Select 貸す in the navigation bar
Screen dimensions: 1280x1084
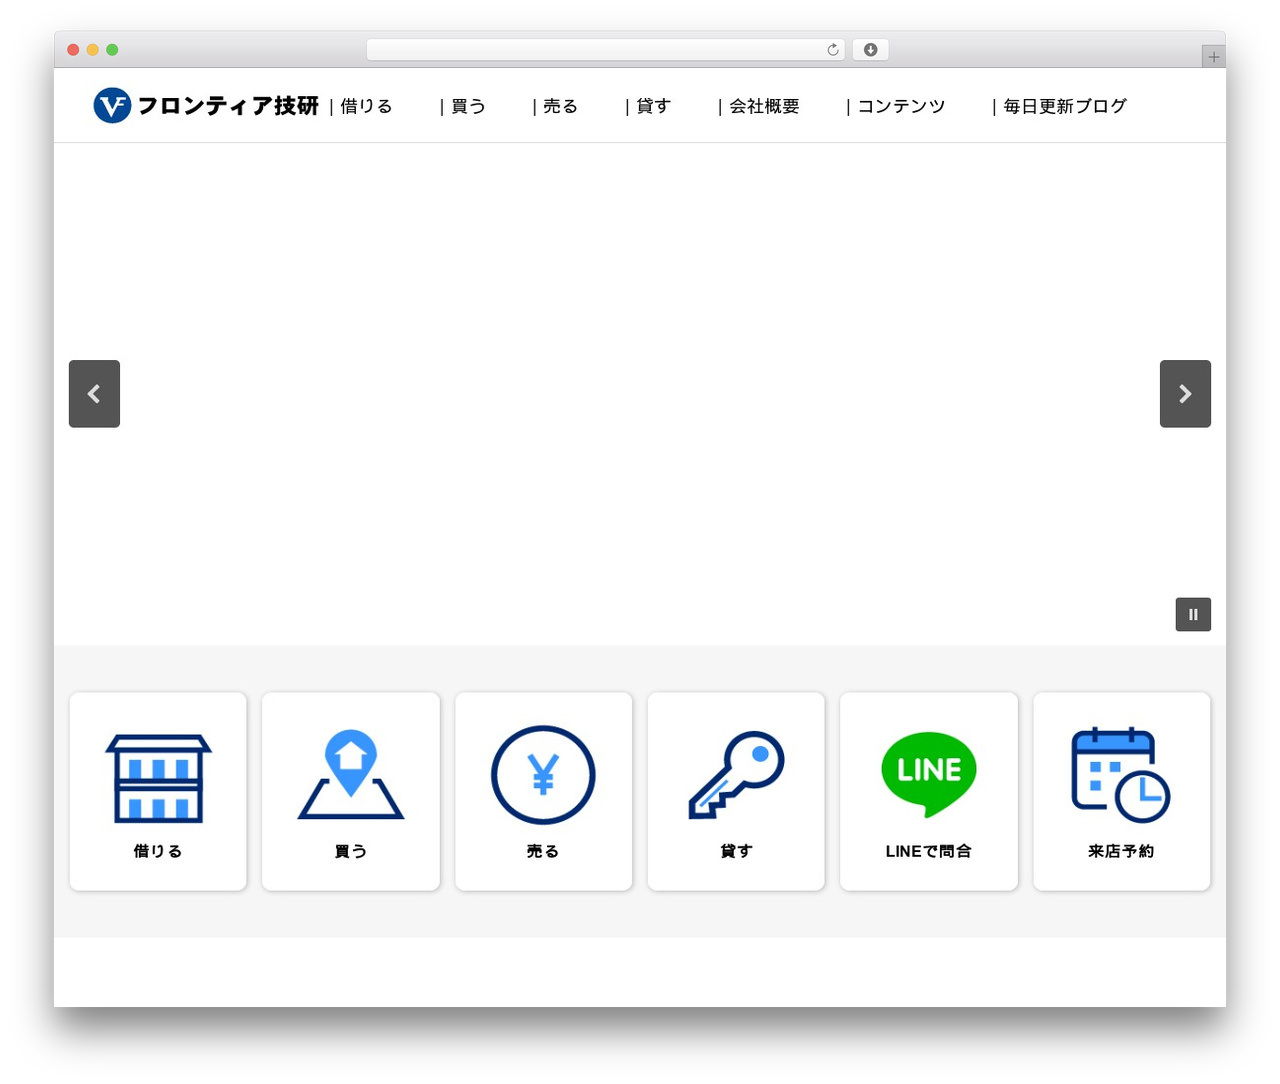(653, 106)
